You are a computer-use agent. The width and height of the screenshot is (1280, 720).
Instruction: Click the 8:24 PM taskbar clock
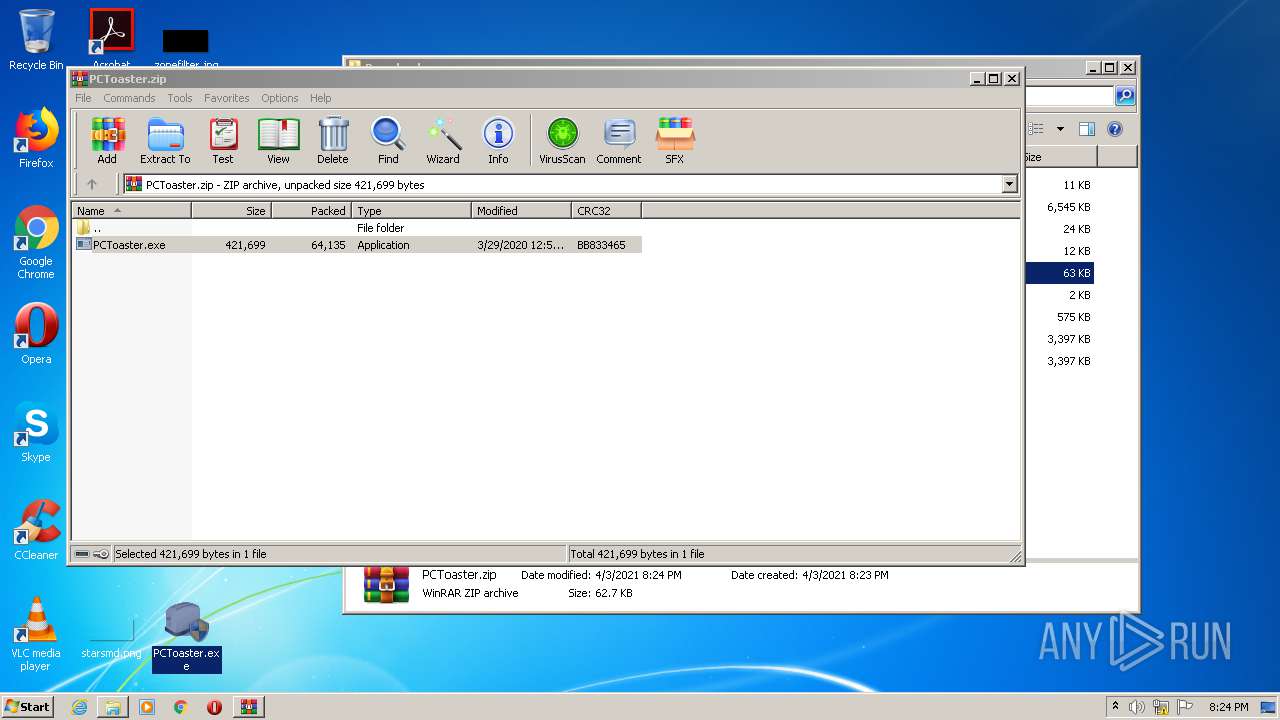point(1228,707)
